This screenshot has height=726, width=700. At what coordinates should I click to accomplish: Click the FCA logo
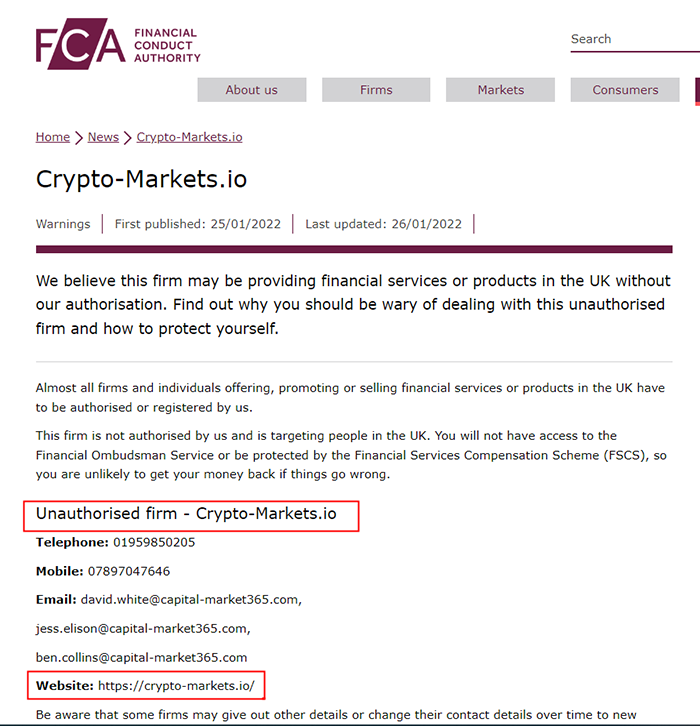[x=118, y=45]
